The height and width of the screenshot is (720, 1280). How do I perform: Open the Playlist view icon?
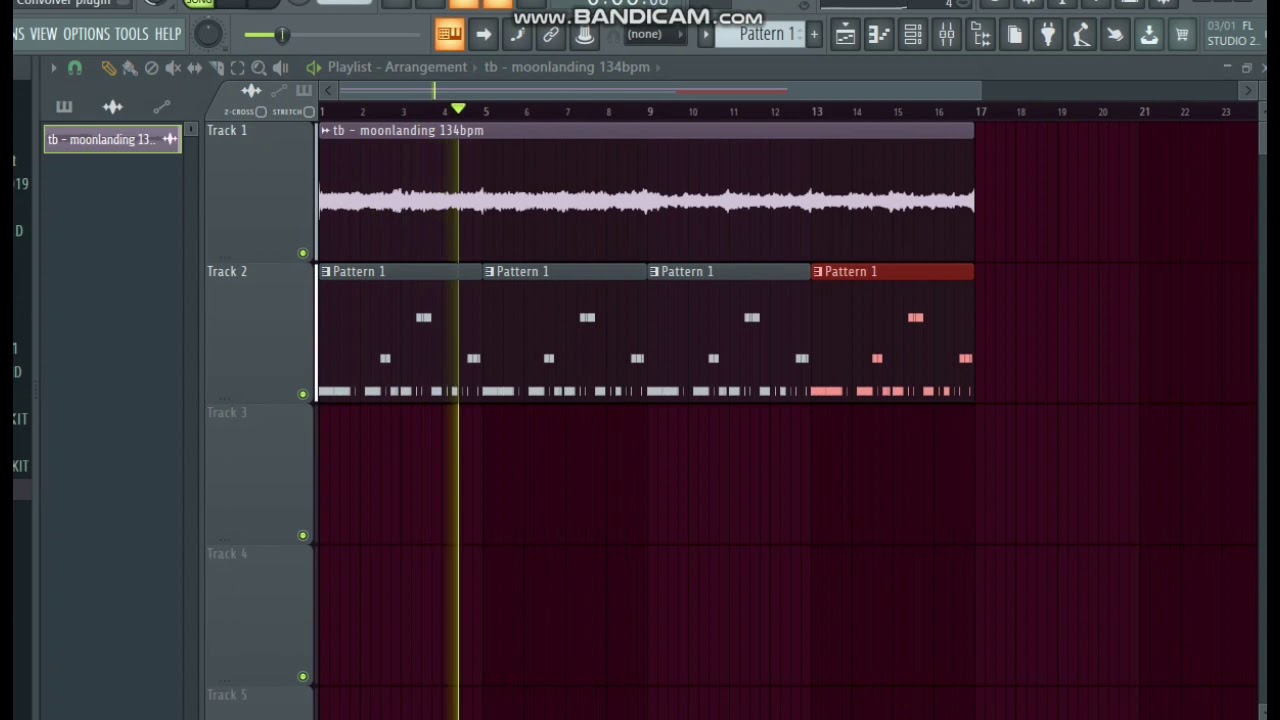tap(845, 35)
